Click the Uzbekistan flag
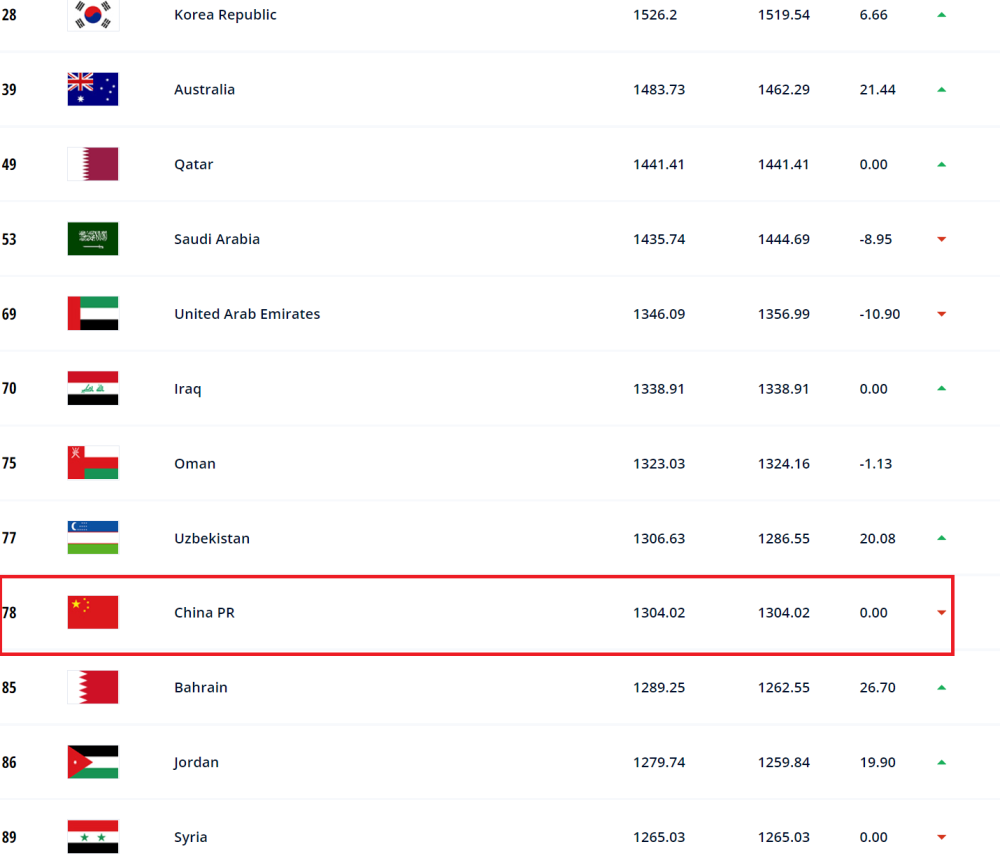Image resolution: width=1000 pixels, height=863 pixels. [93, 538]
